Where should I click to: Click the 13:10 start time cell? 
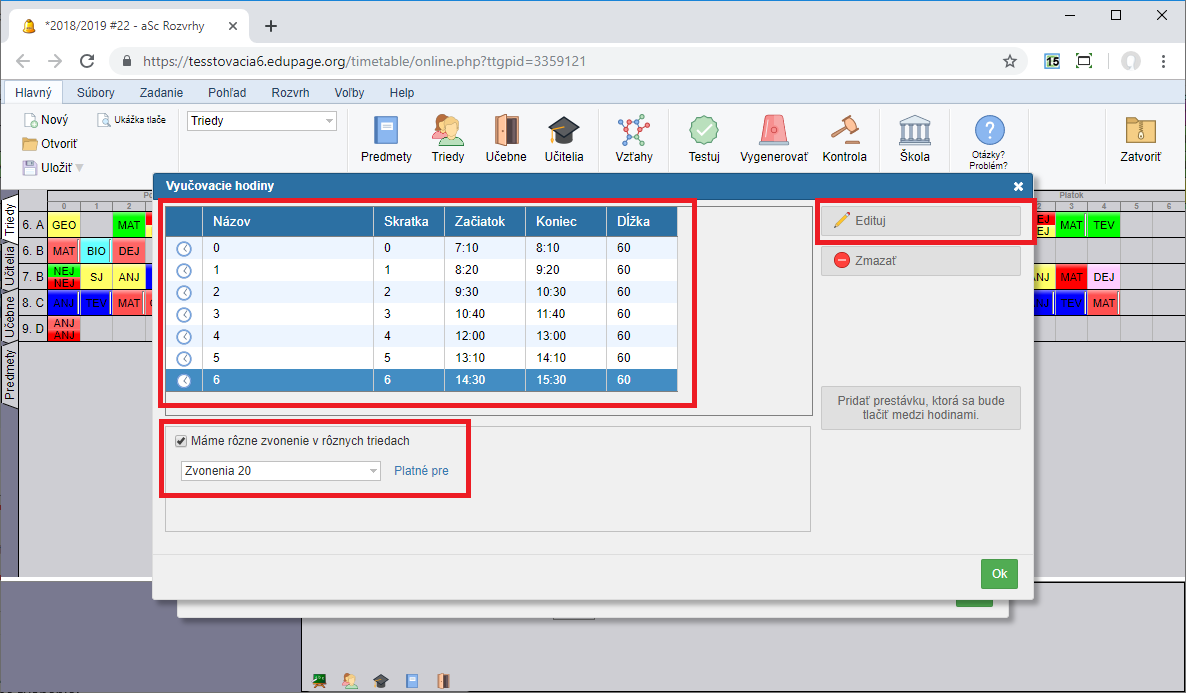485,358
